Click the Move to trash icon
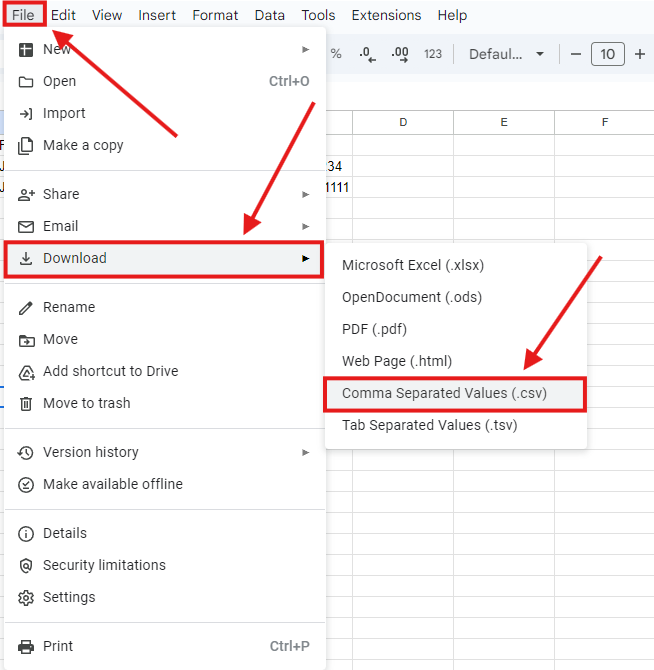The image size is (654, 670). pos(26,403)
